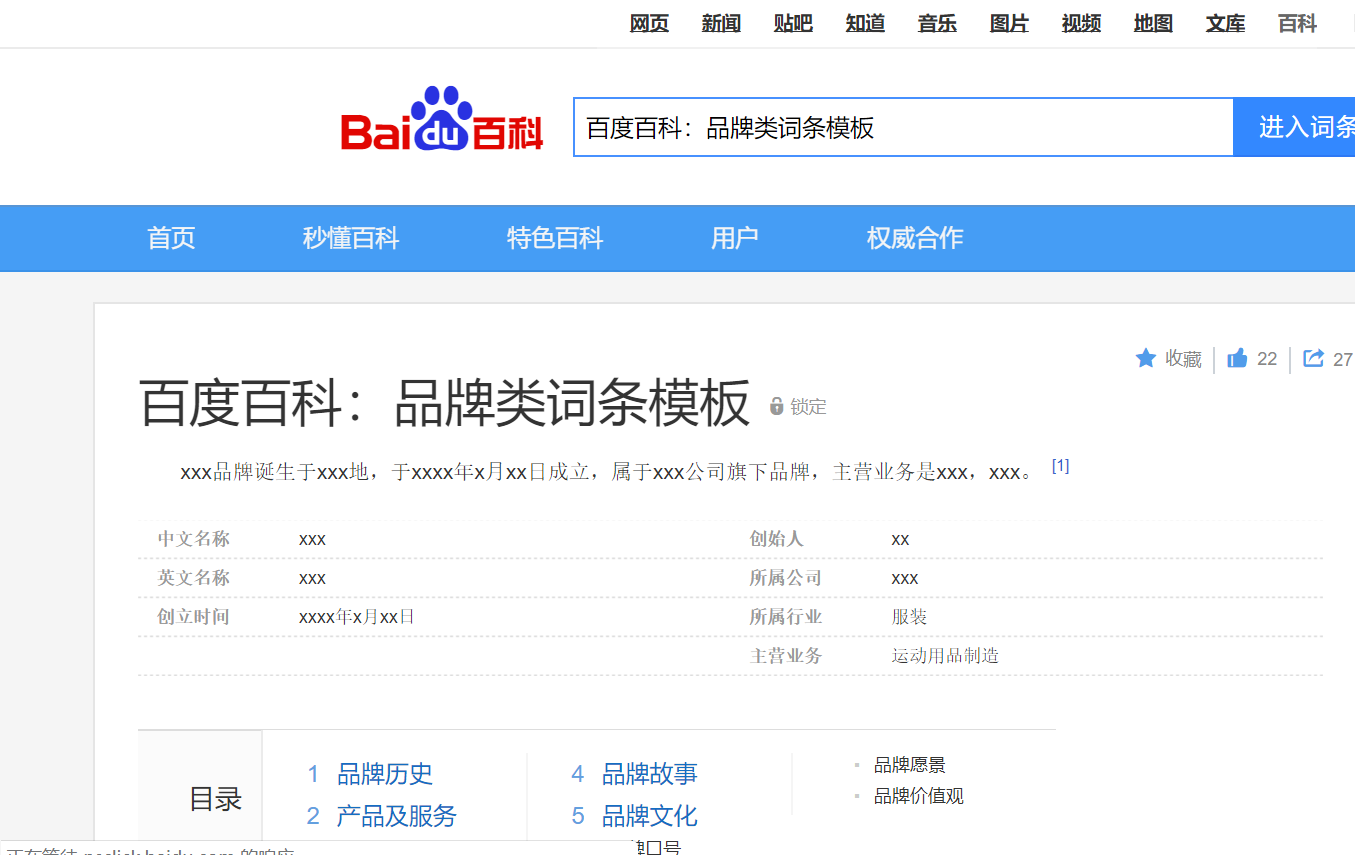
Task: Open the 图片 service from top bar
Action: coord(1009,23)
